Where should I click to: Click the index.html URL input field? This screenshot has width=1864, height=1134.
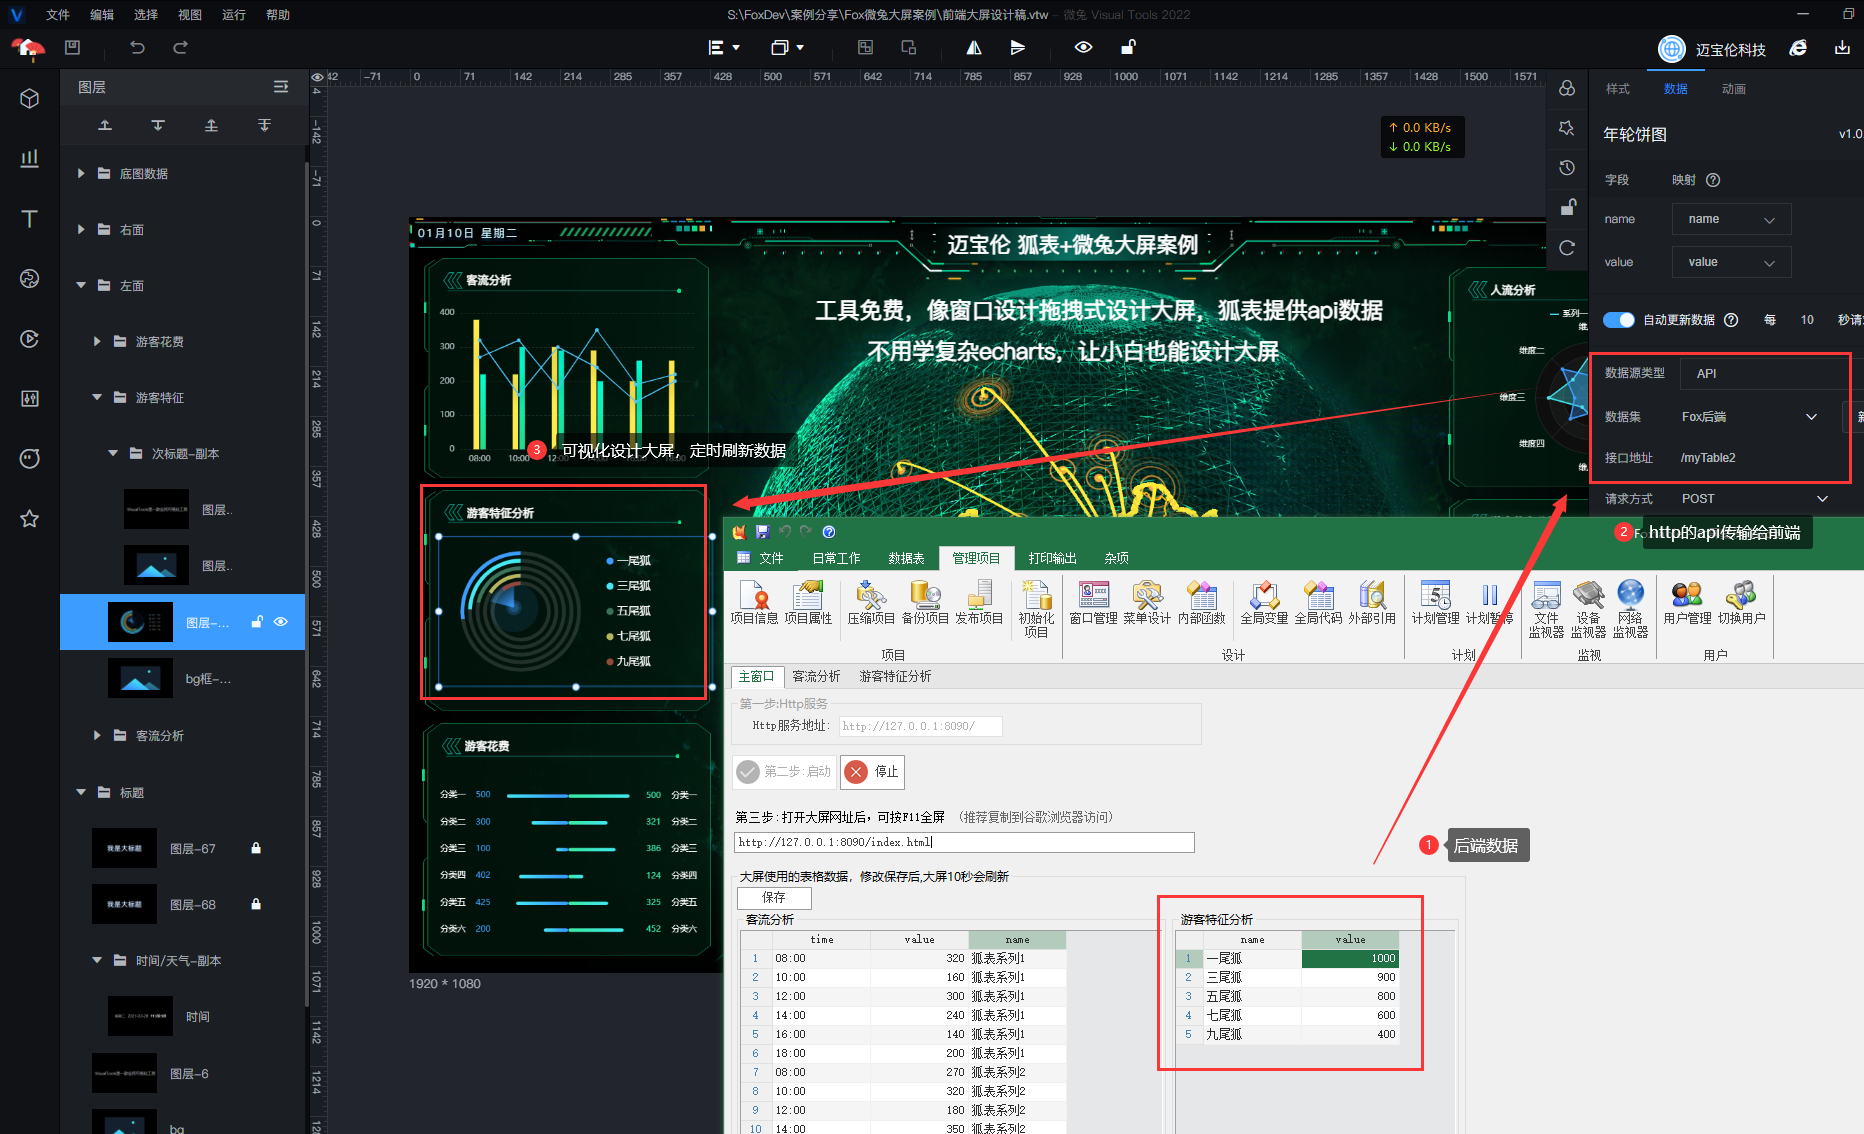coord(964,842)
